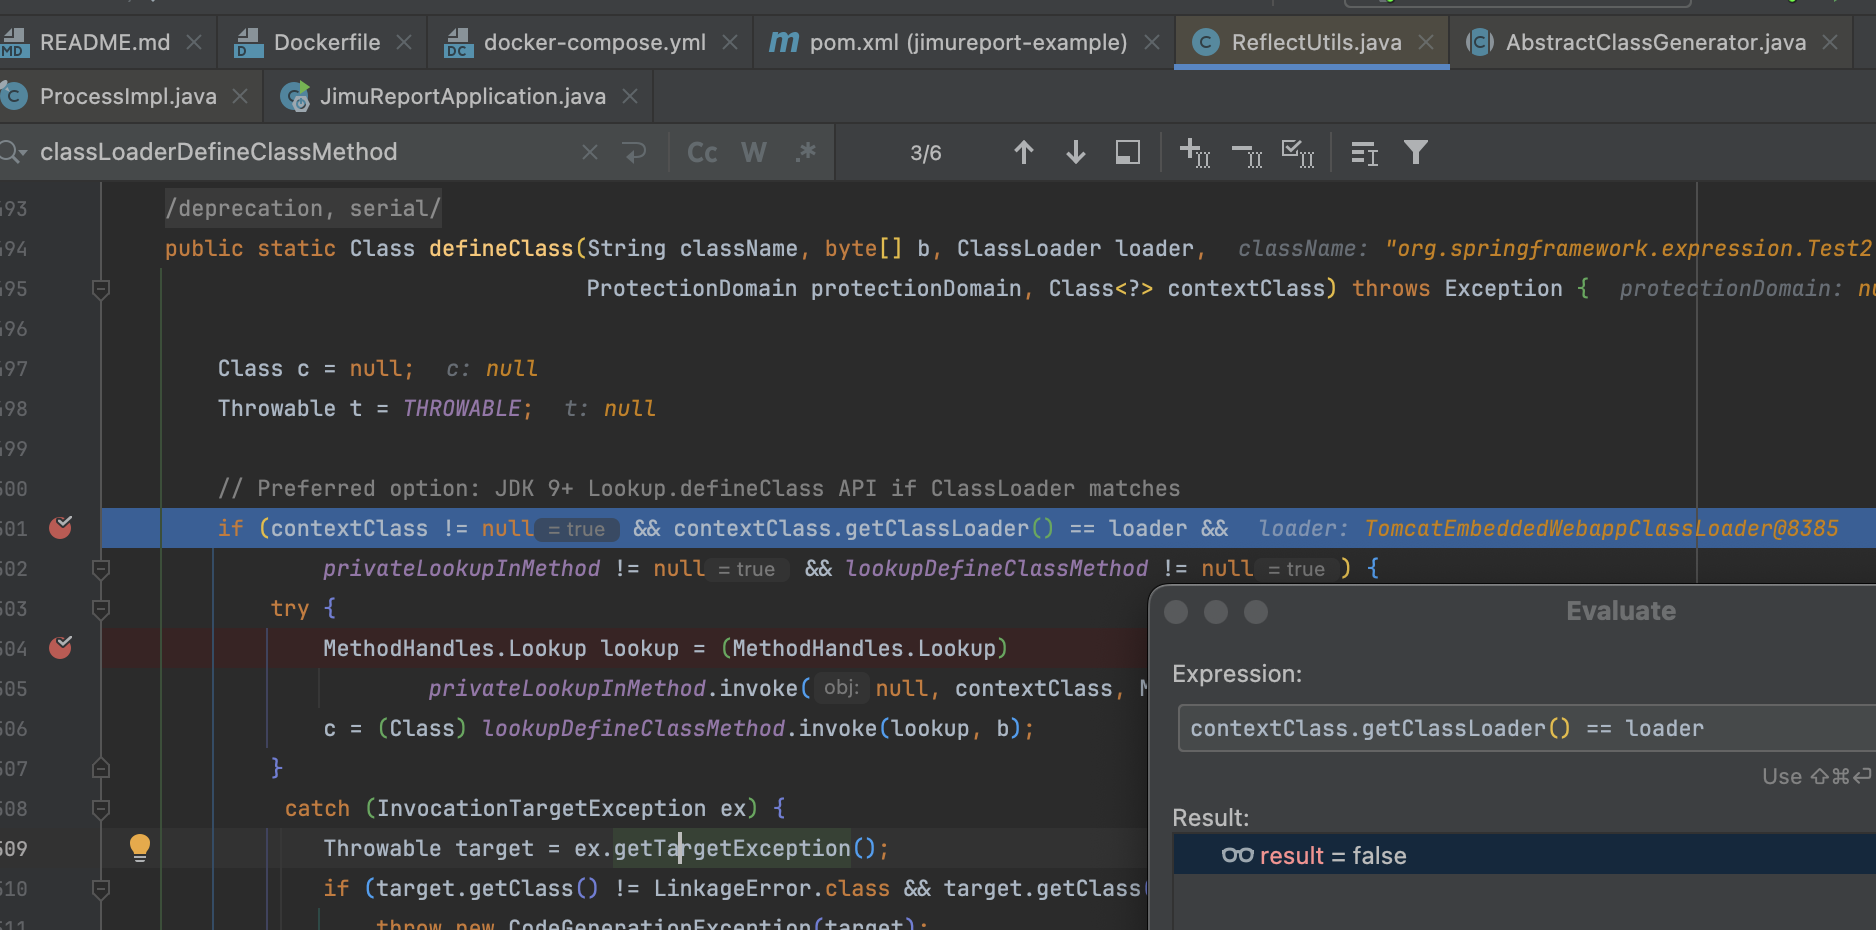
Task: Collapse the defineClass method fold marker
Action: pyautogui.click(x=101, y=289)
